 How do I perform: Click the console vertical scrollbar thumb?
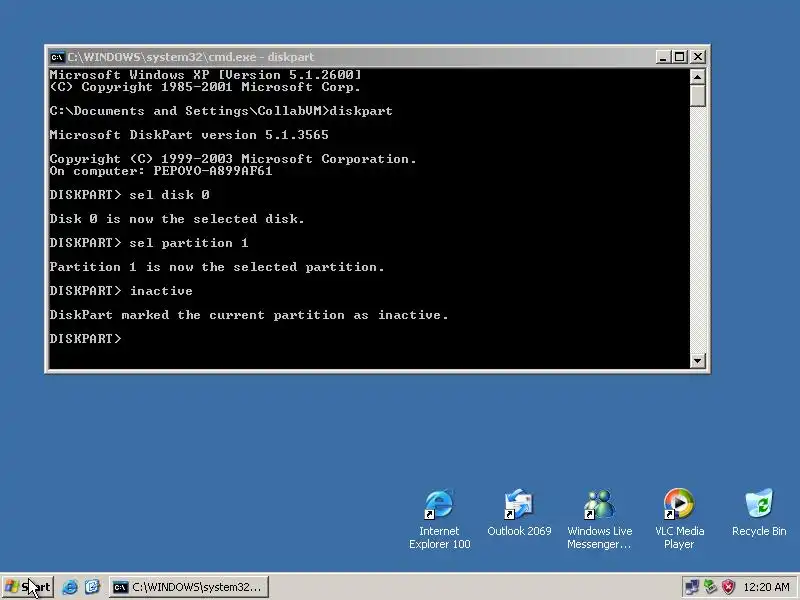pyautogui.click(x=697, y=96)
